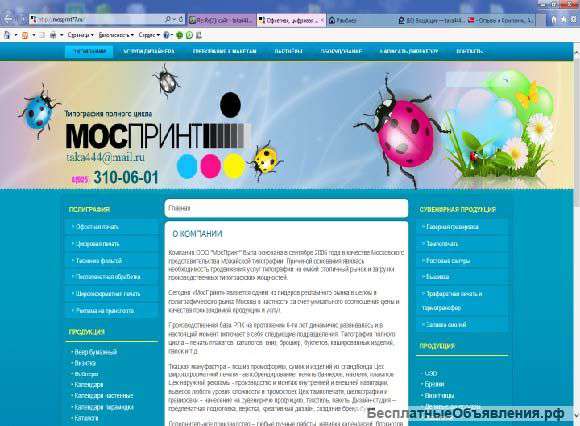This screenshot has height=426, width=580.
Task: Switch to the 'Отзывы' tab
Action: tap(500, 20)
